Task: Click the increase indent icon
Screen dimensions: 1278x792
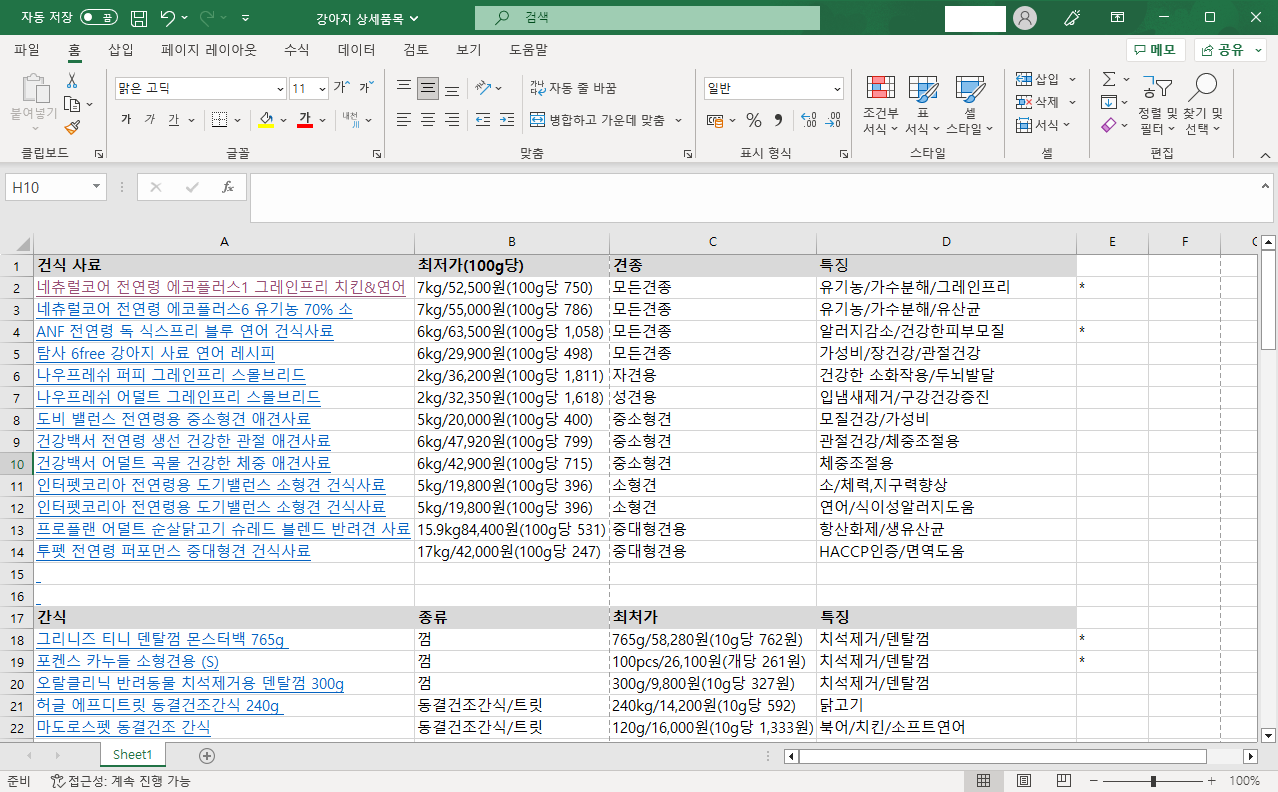Action: click(x=507, y=120)
